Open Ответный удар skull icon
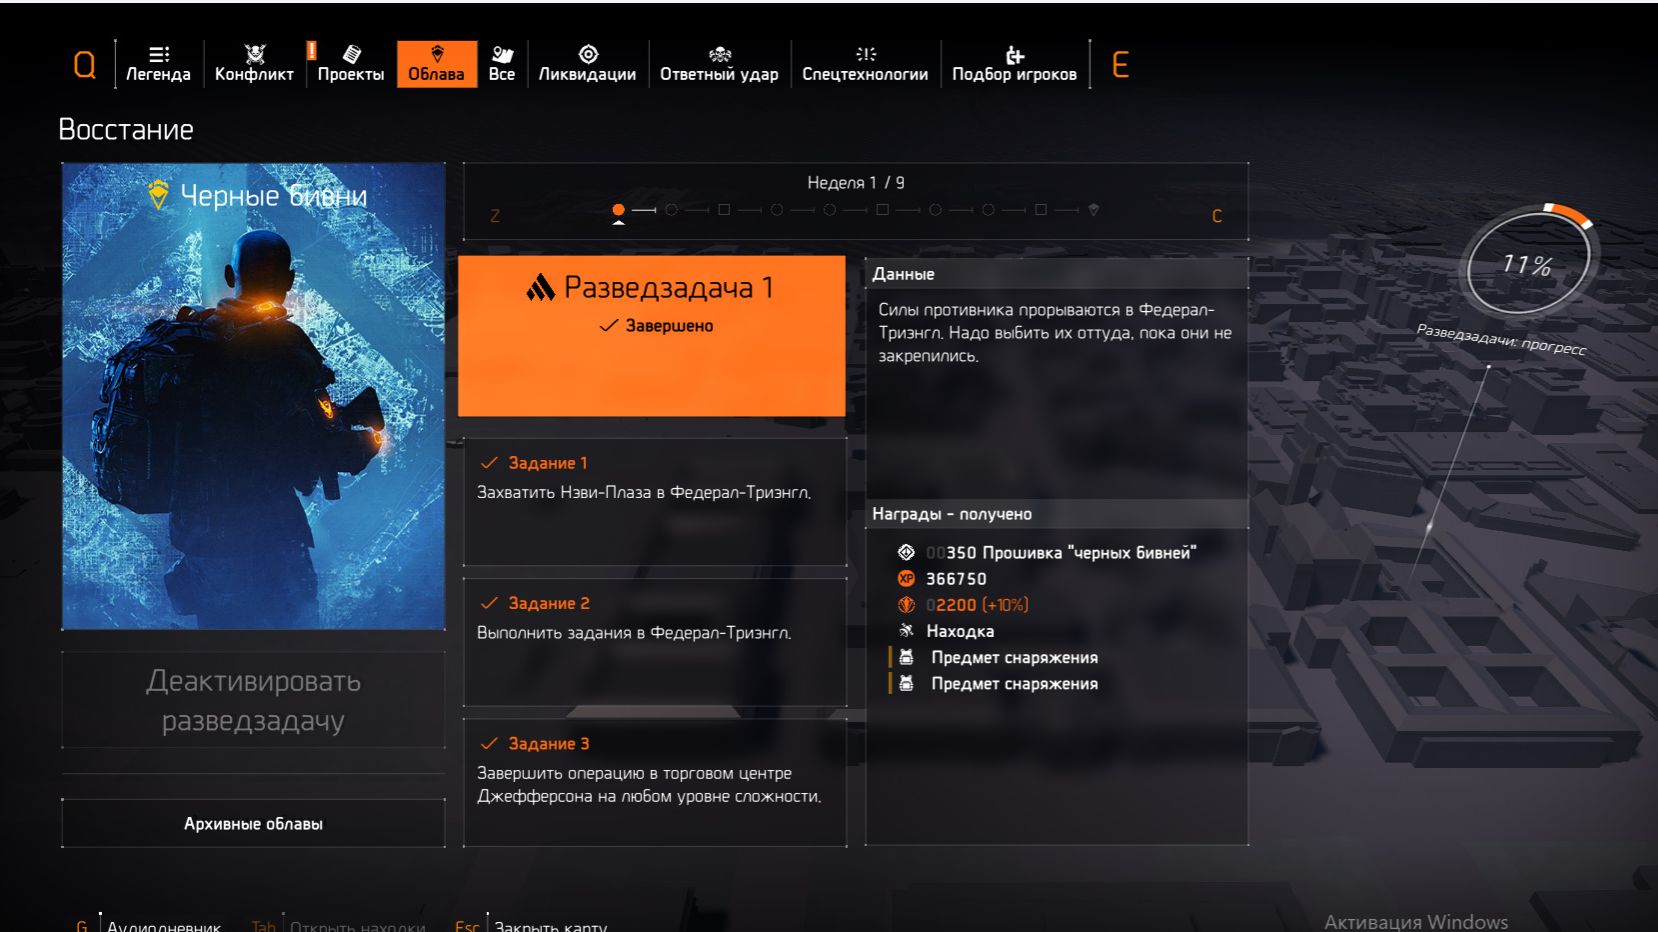 (x=719, y=53)
